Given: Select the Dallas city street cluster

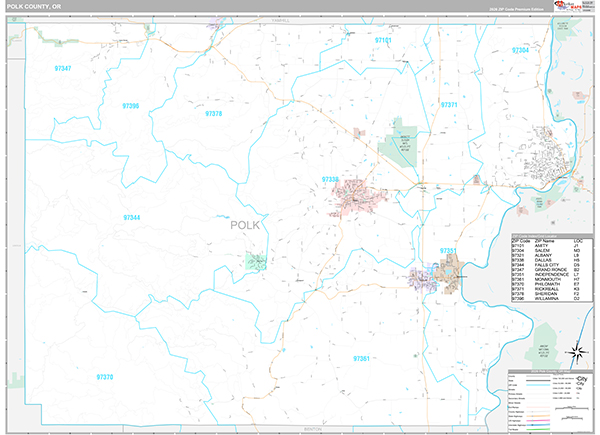Looking at the screenshot, I should click(357, 197).
